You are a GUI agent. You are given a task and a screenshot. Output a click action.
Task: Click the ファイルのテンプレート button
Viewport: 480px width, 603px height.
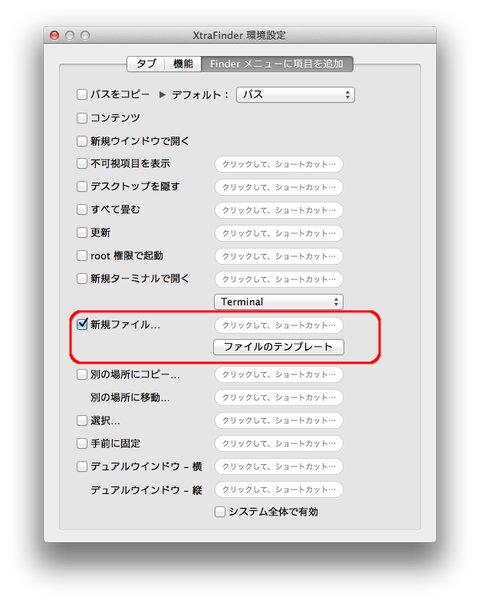(x=278, y=347)
